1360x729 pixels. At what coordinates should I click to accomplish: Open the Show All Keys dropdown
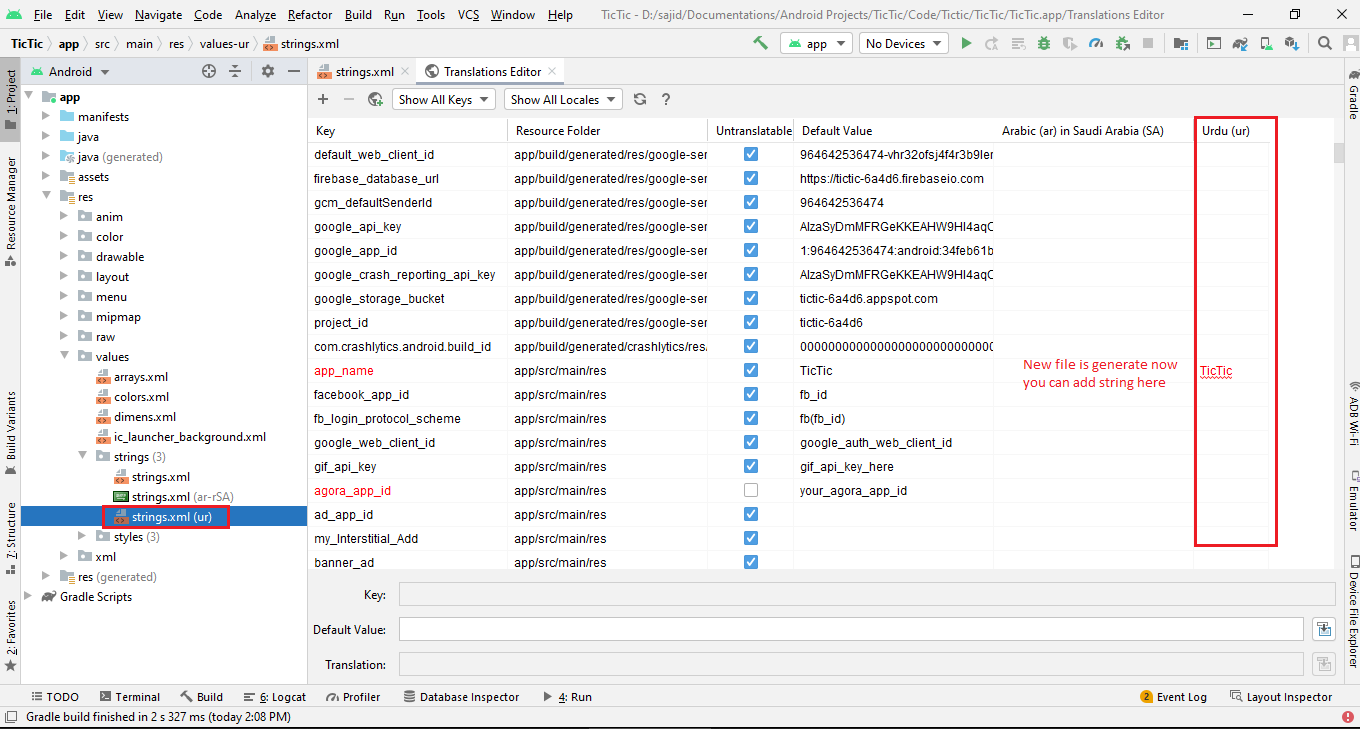tap(443, 99)
